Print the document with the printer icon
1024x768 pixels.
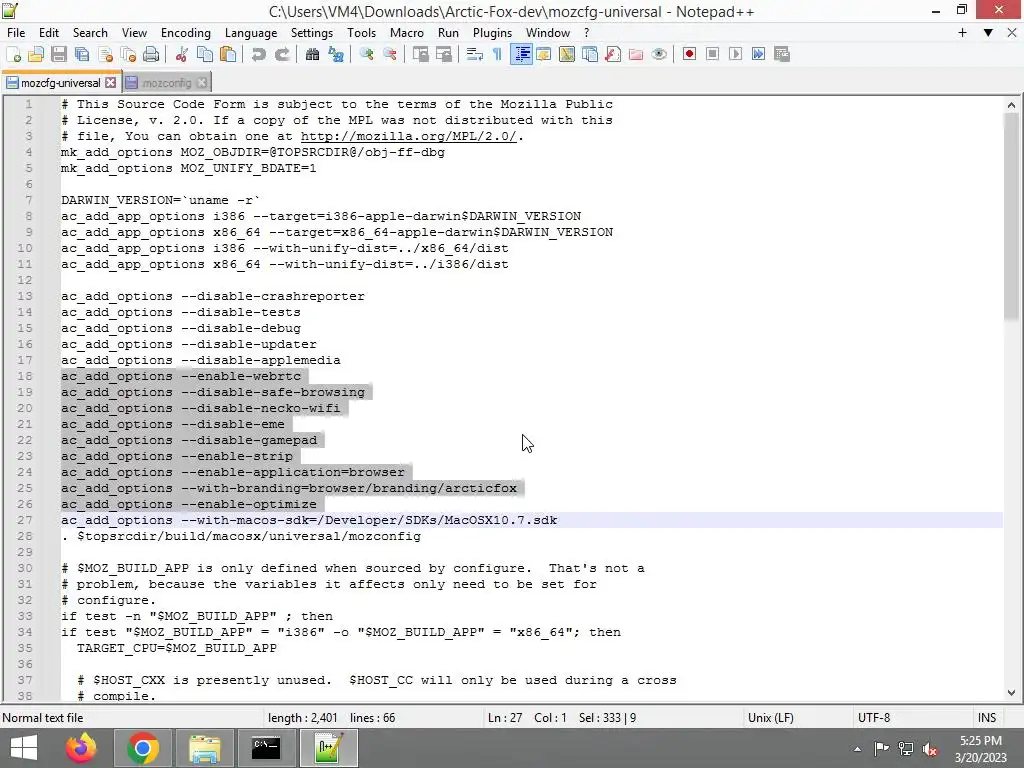coord(151,54)
